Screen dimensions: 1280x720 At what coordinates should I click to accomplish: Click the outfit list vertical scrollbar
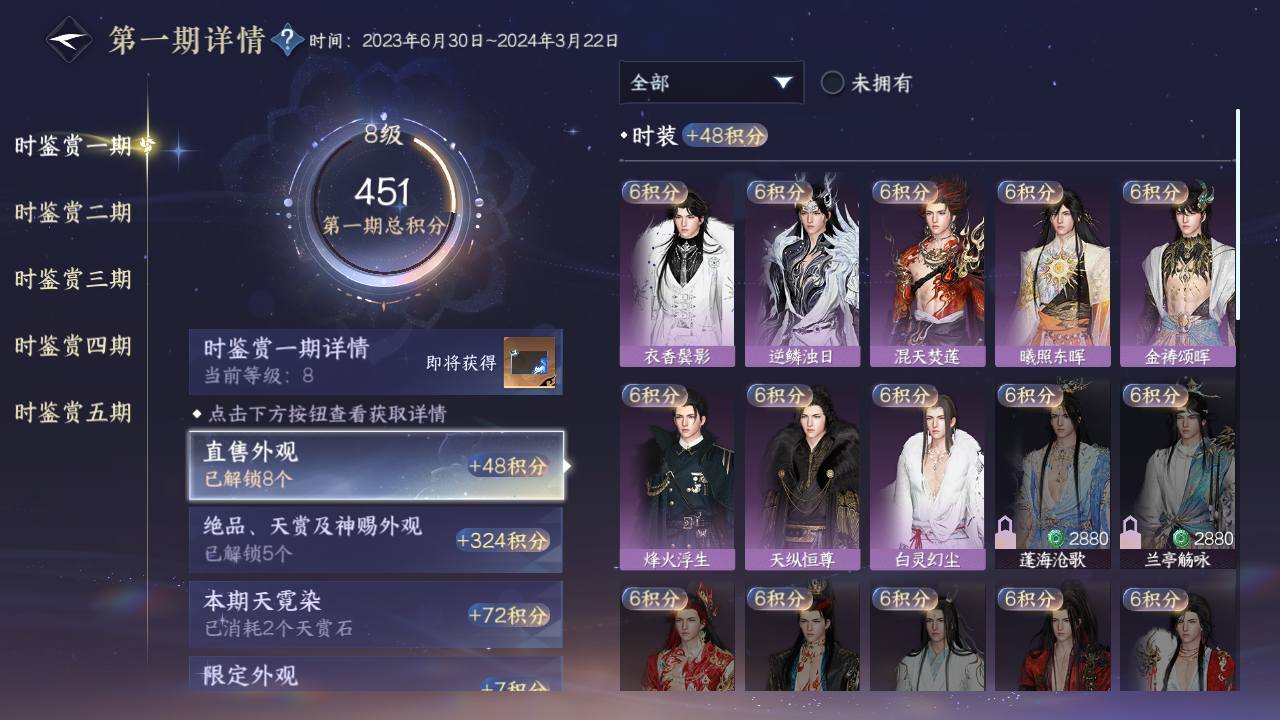tap(1238, 215)
